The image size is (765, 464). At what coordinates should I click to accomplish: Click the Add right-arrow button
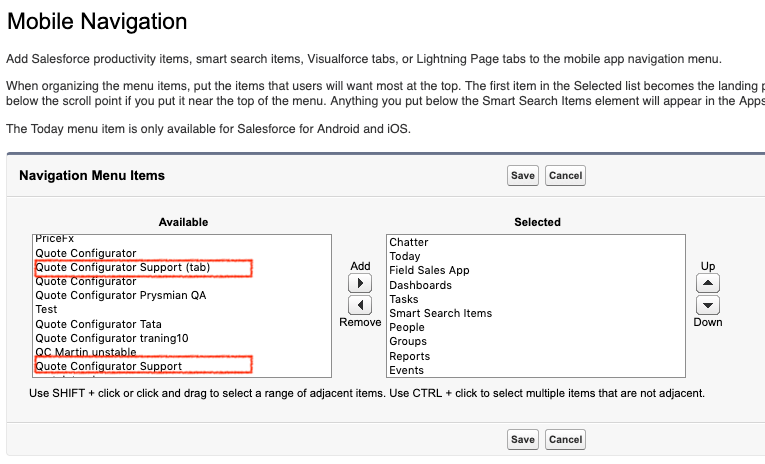[360, 283]
